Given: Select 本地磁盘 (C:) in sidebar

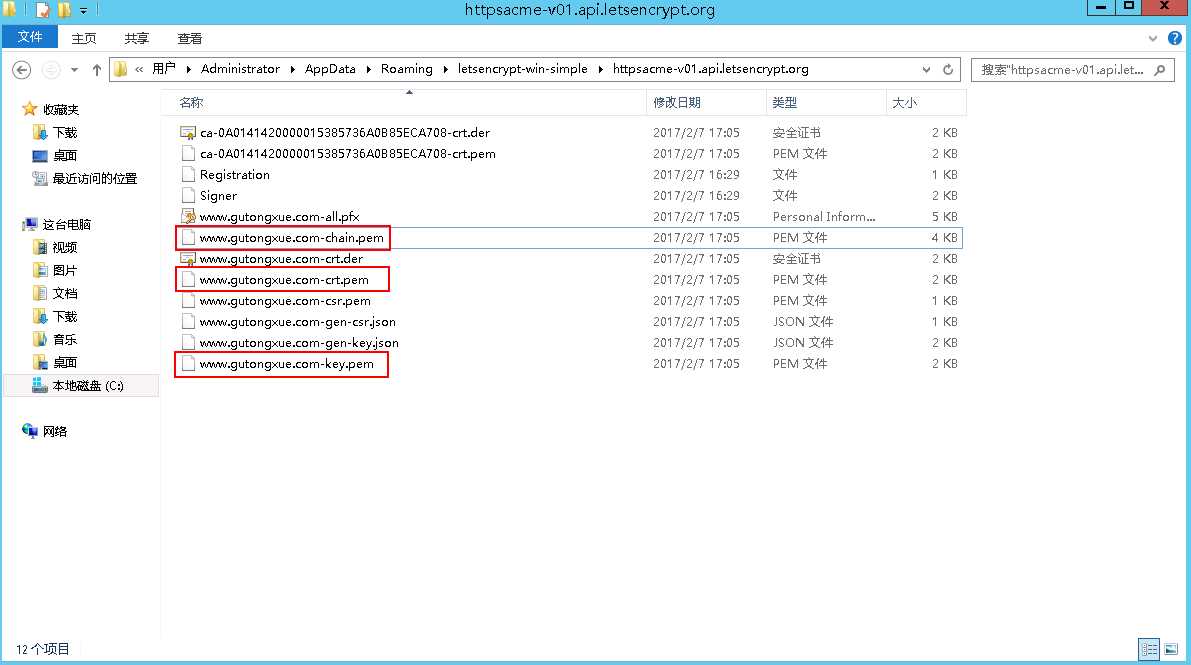Looking at the screenshot, I should (87, 385).
